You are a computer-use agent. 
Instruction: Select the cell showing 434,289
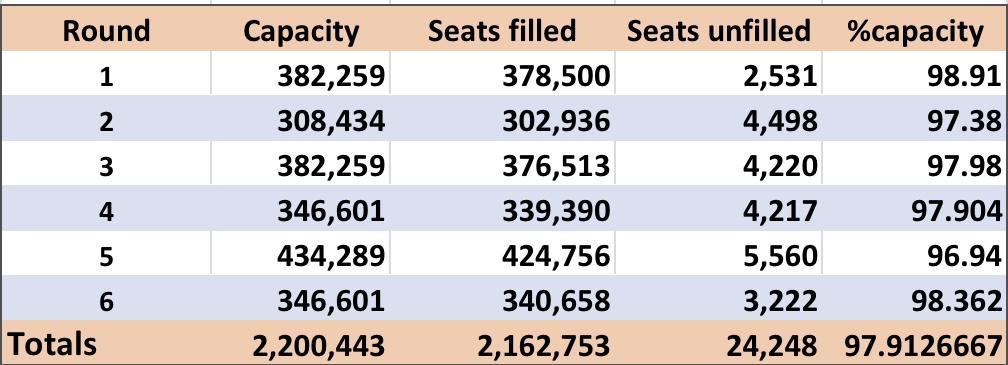(300, 253)
